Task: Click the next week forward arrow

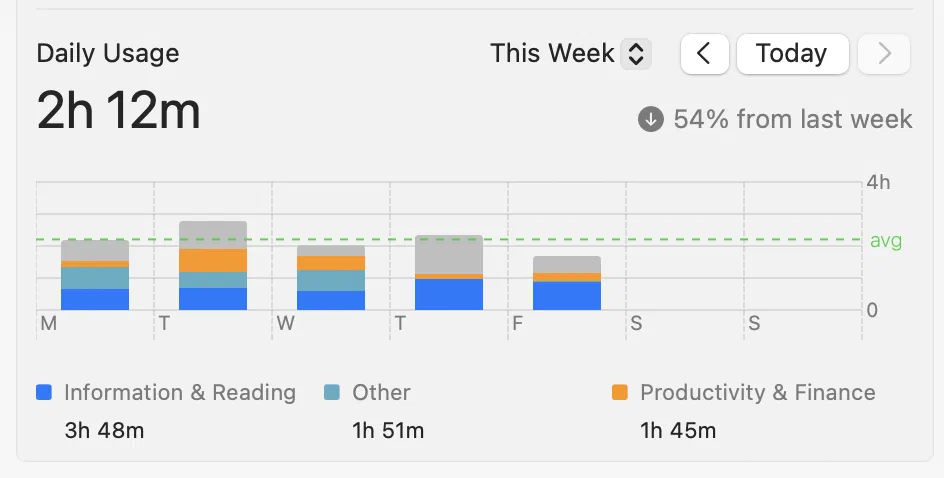Action: (884, 54)
